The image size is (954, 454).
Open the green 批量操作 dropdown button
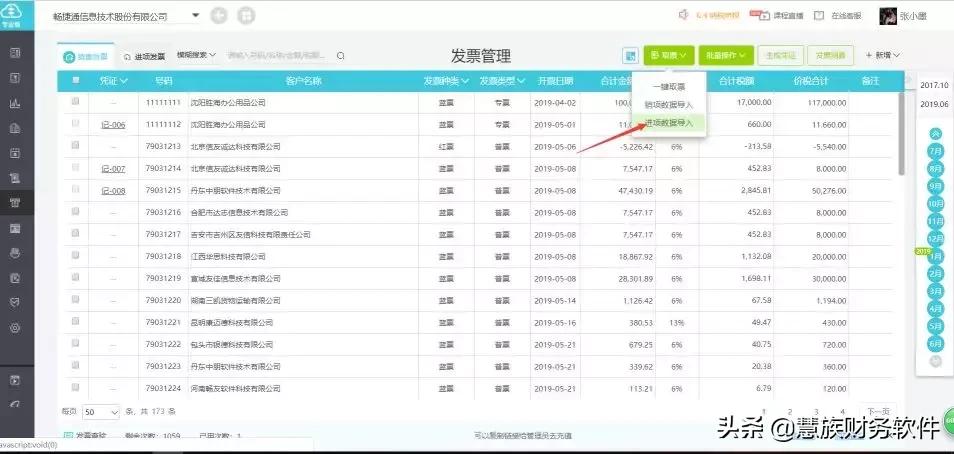(726, 55)
